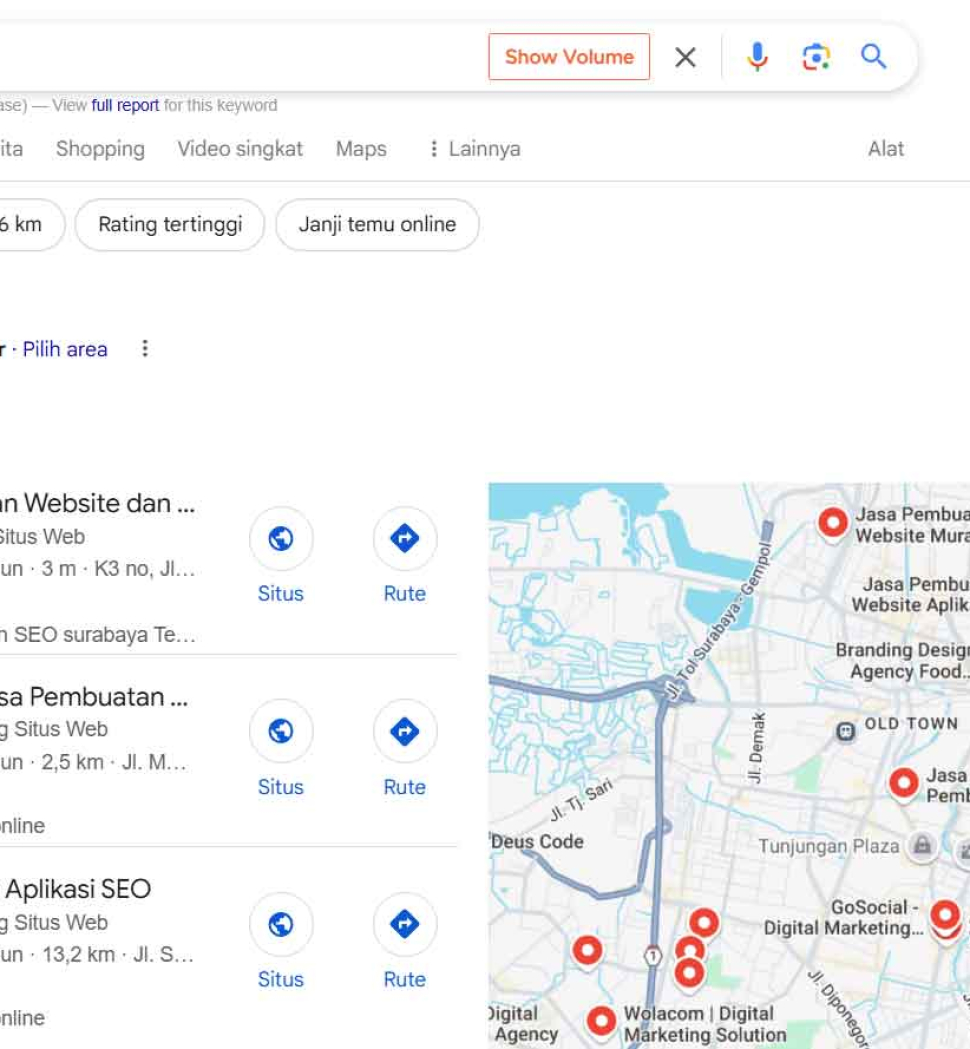Open the Shopping results tab
This screenshot has height=1049, width=970.
pos(100,148)
